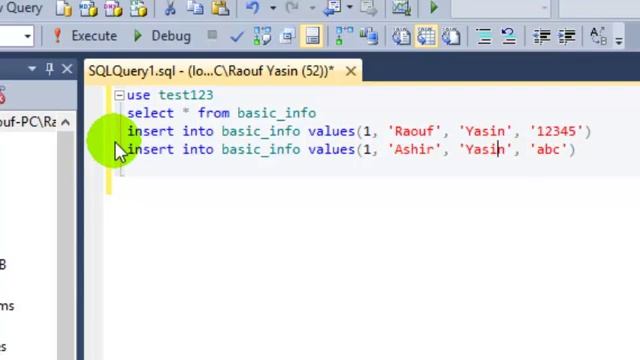This screenshot has width=640, height=360.
Task: Toggle Include Client Statistics icon
Action: click(x=369, y=36)
